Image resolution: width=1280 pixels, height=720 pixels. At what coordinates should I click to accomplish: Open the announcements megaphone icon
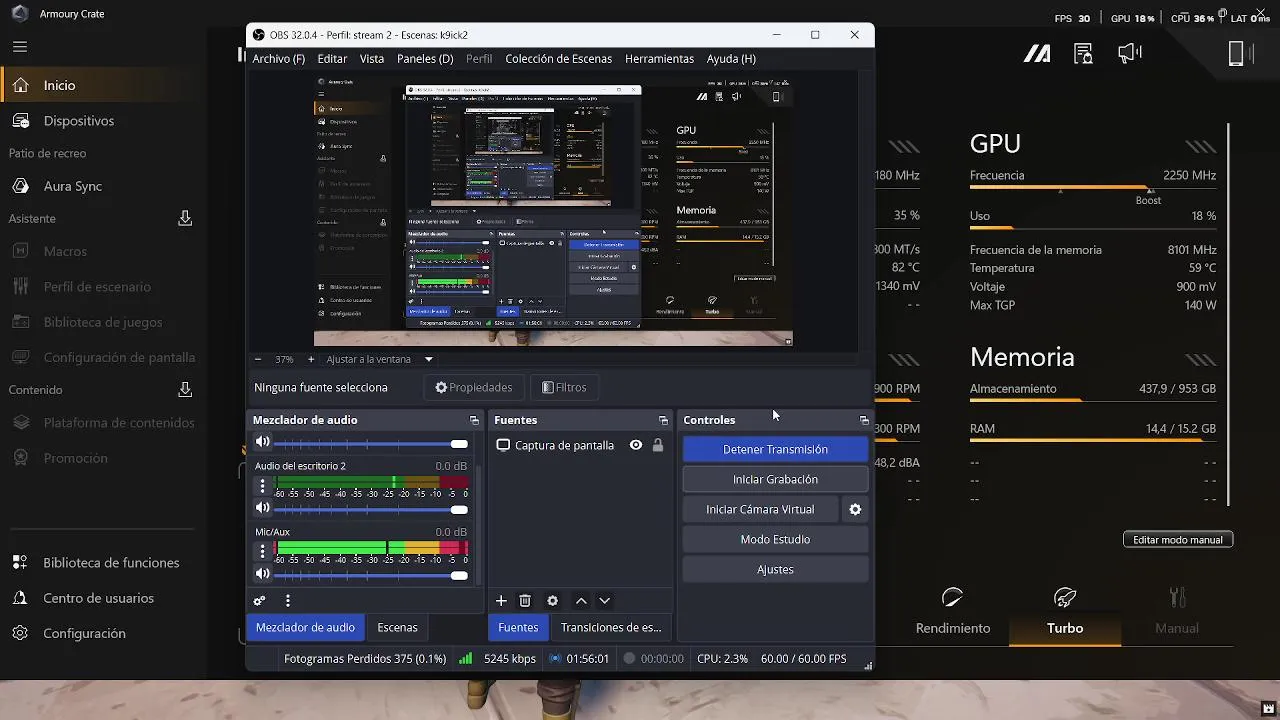click(1130, 53)
